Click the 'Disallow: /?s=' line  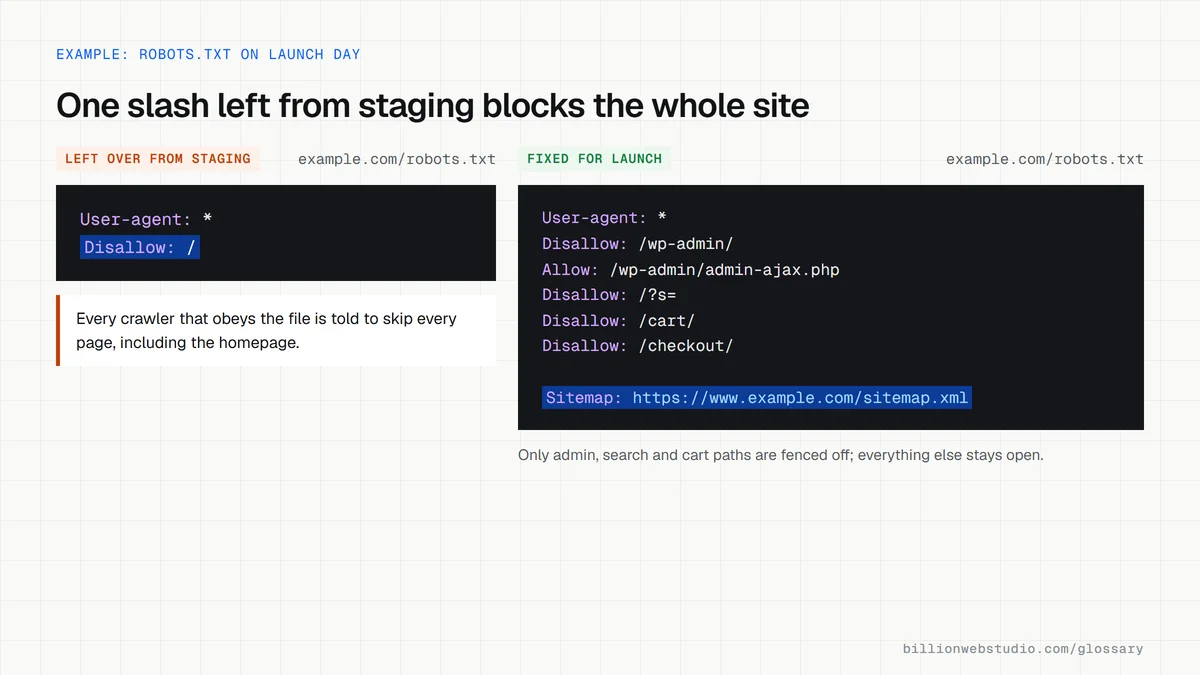coord(609,295)
